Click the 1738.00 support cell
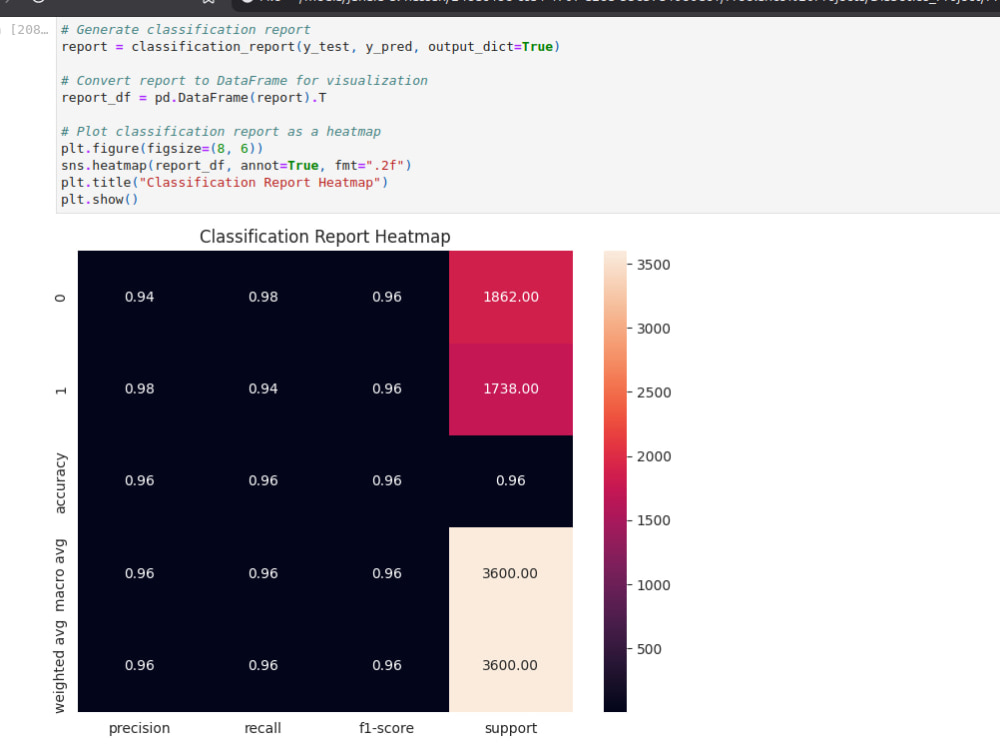 (511, 389)
